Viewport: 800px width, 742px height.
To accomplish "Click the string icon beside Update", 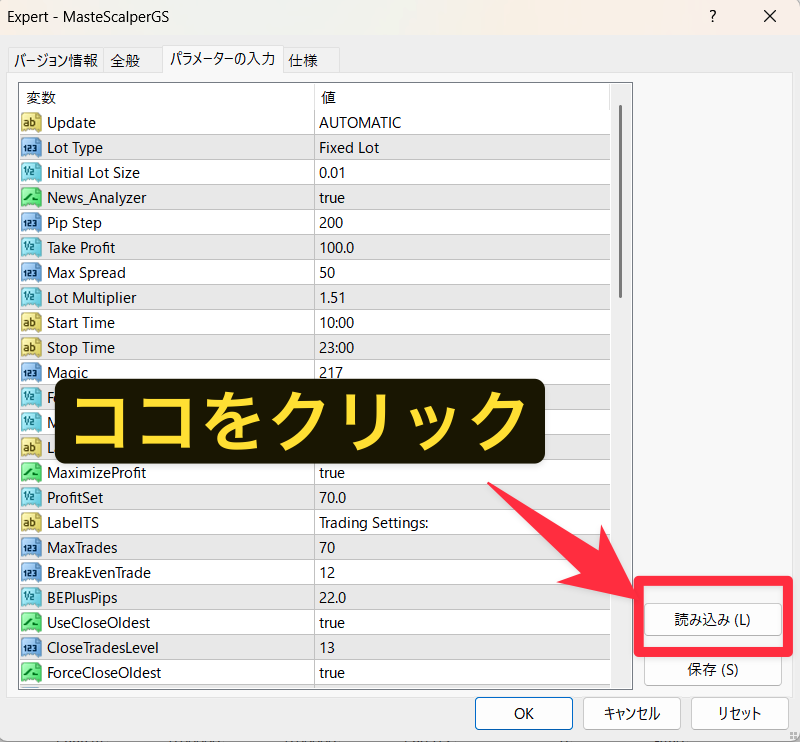I will pyautogui.click(x=31, y=122).
